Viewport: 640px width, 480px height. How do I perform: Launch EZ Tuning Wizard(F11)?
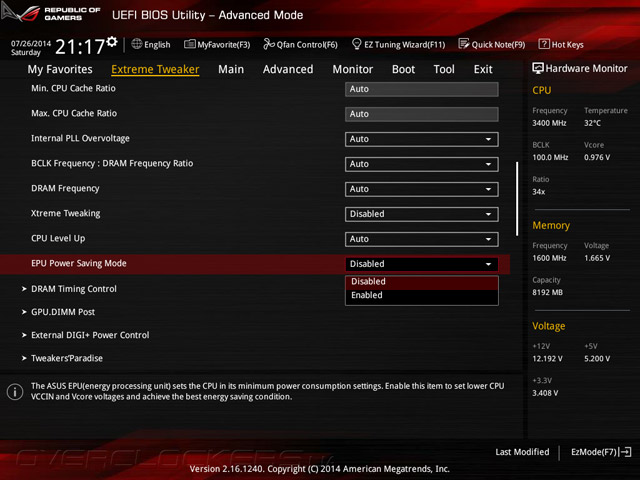click(398, 44)
